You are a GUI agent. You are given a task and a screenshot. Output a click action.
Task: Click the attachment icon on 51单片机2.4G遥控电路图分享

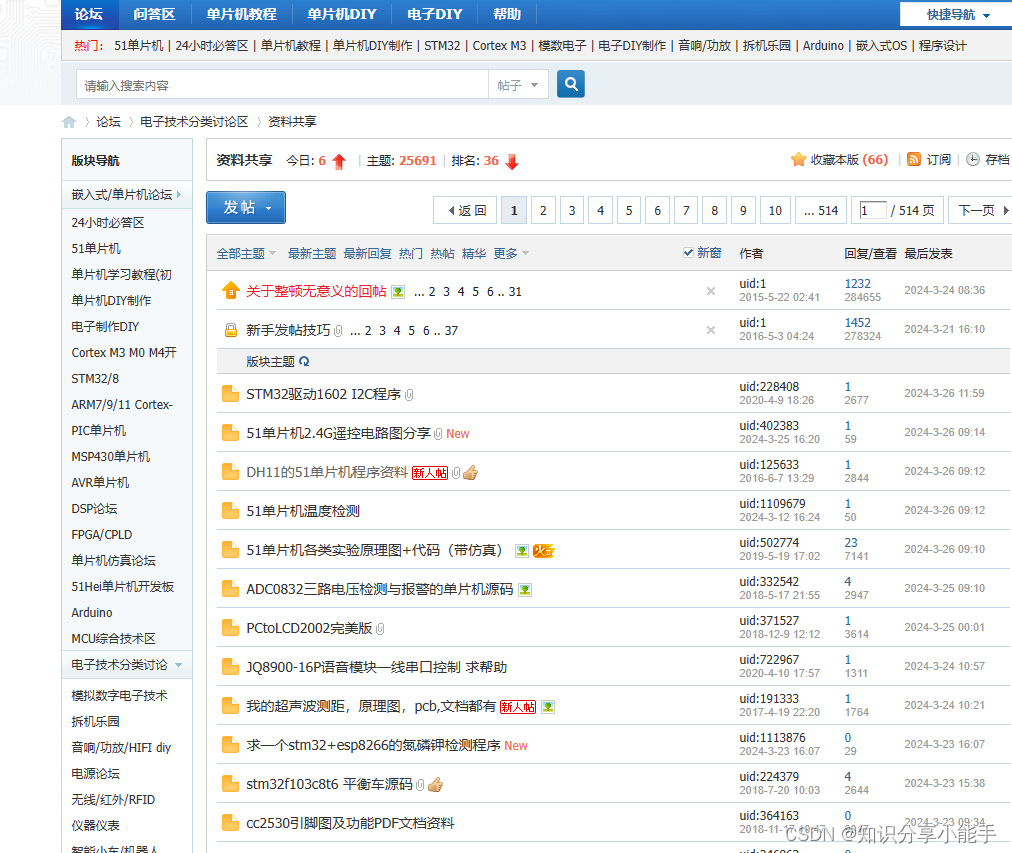coord(438,434)
